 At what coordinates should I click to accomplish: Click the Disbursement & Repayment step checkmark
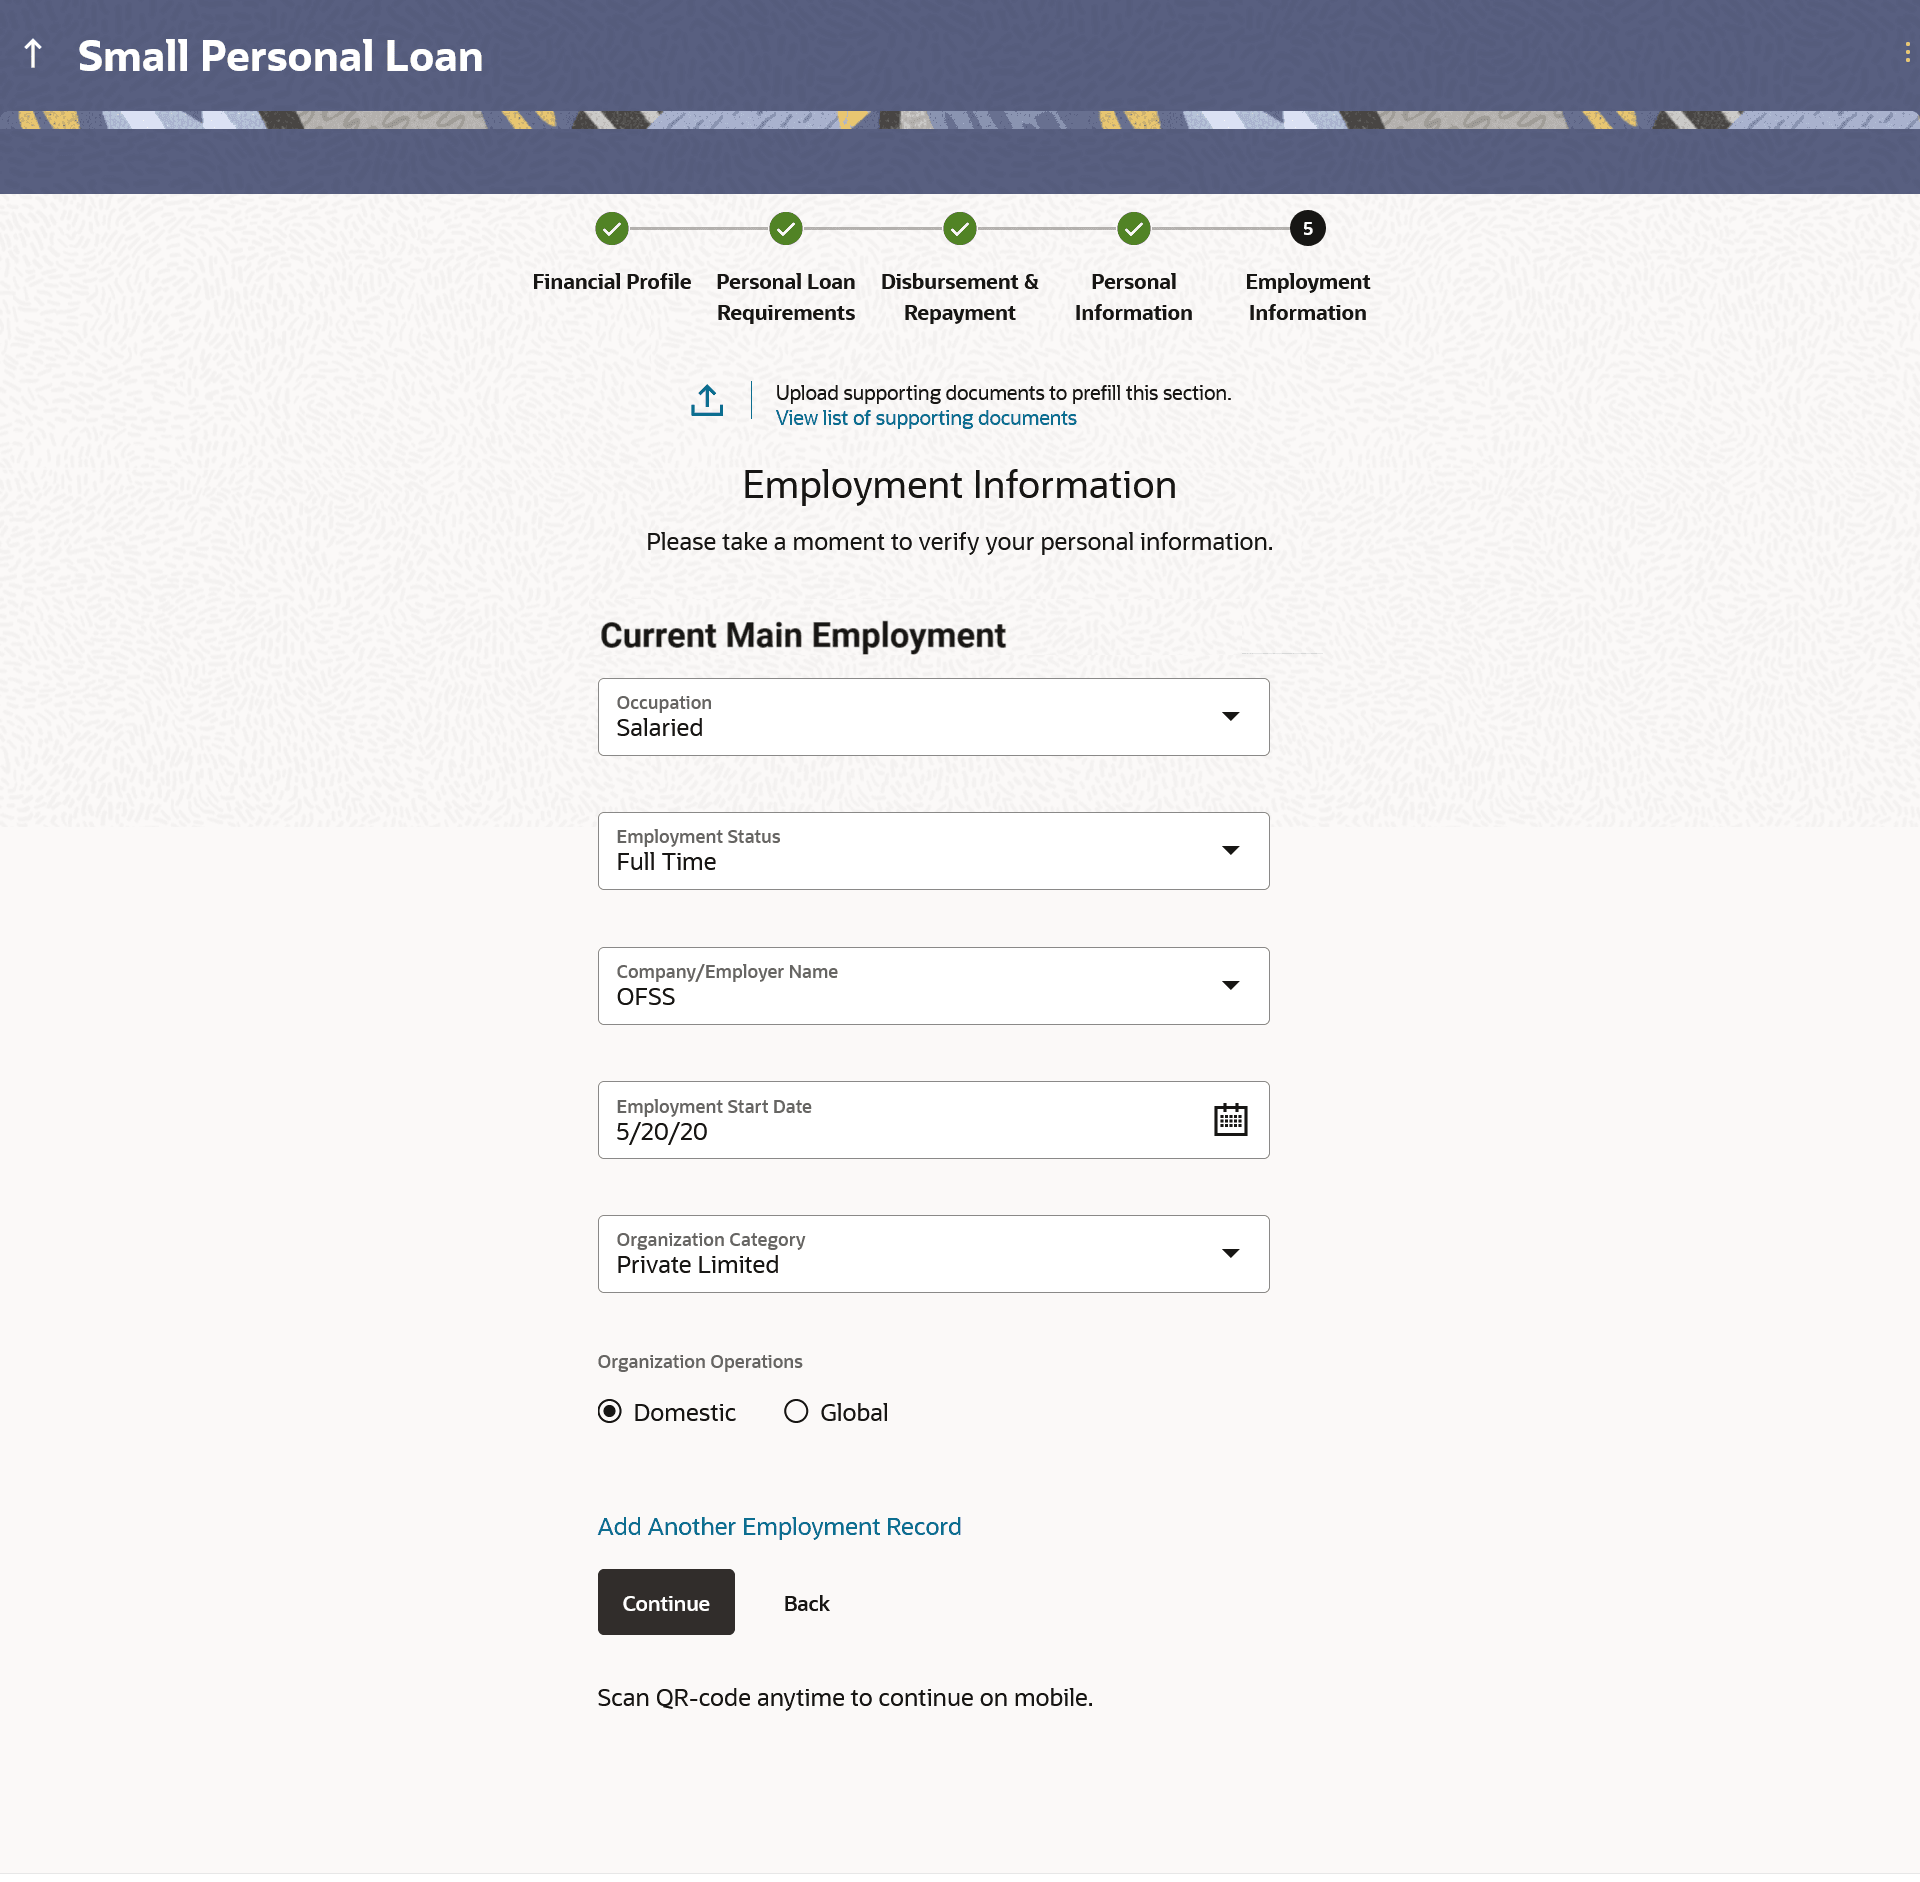pyautogui.click(x=959, y=229)
